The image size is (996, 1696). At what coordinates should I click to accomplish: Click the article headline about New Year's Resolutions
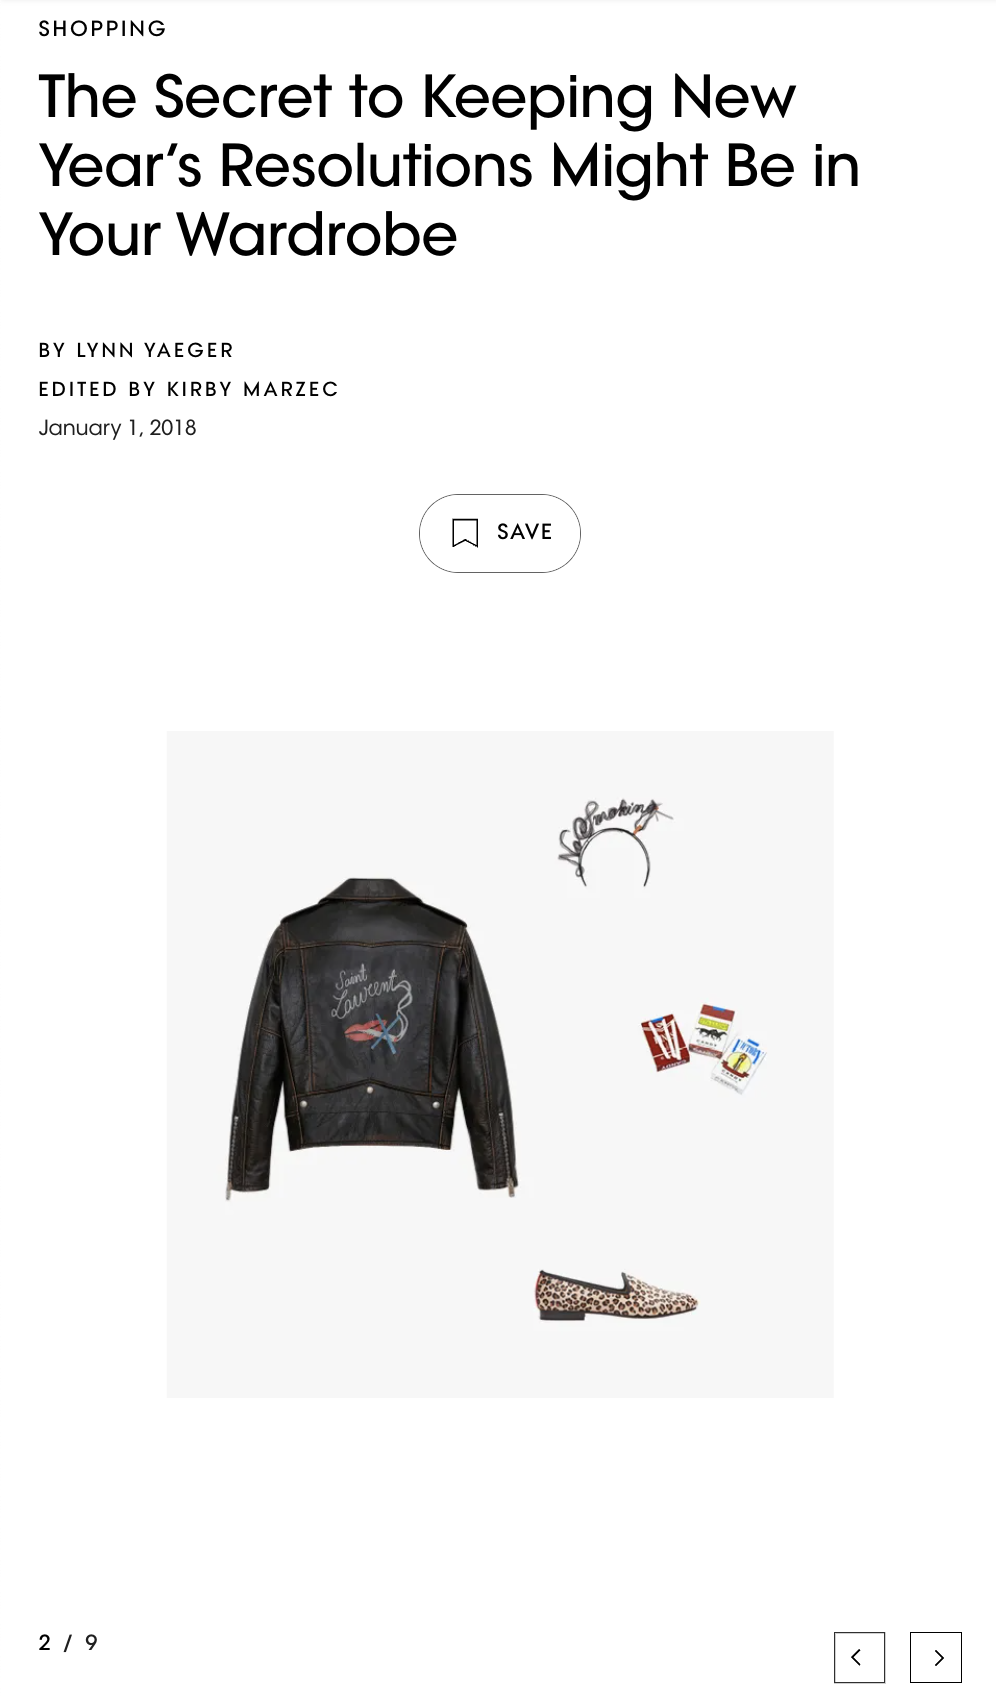(450, 165)
